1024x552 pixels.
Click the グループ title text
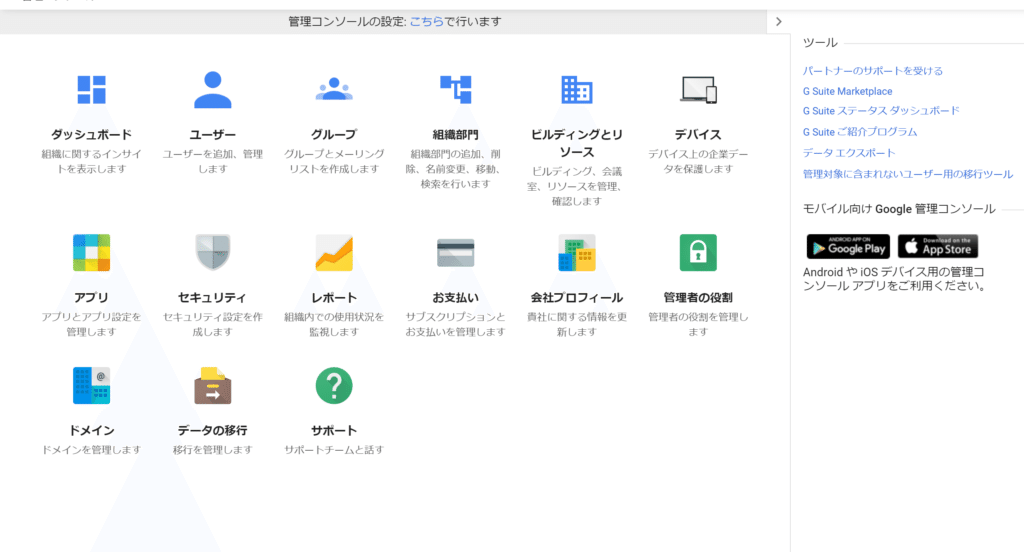pos(334,135)
